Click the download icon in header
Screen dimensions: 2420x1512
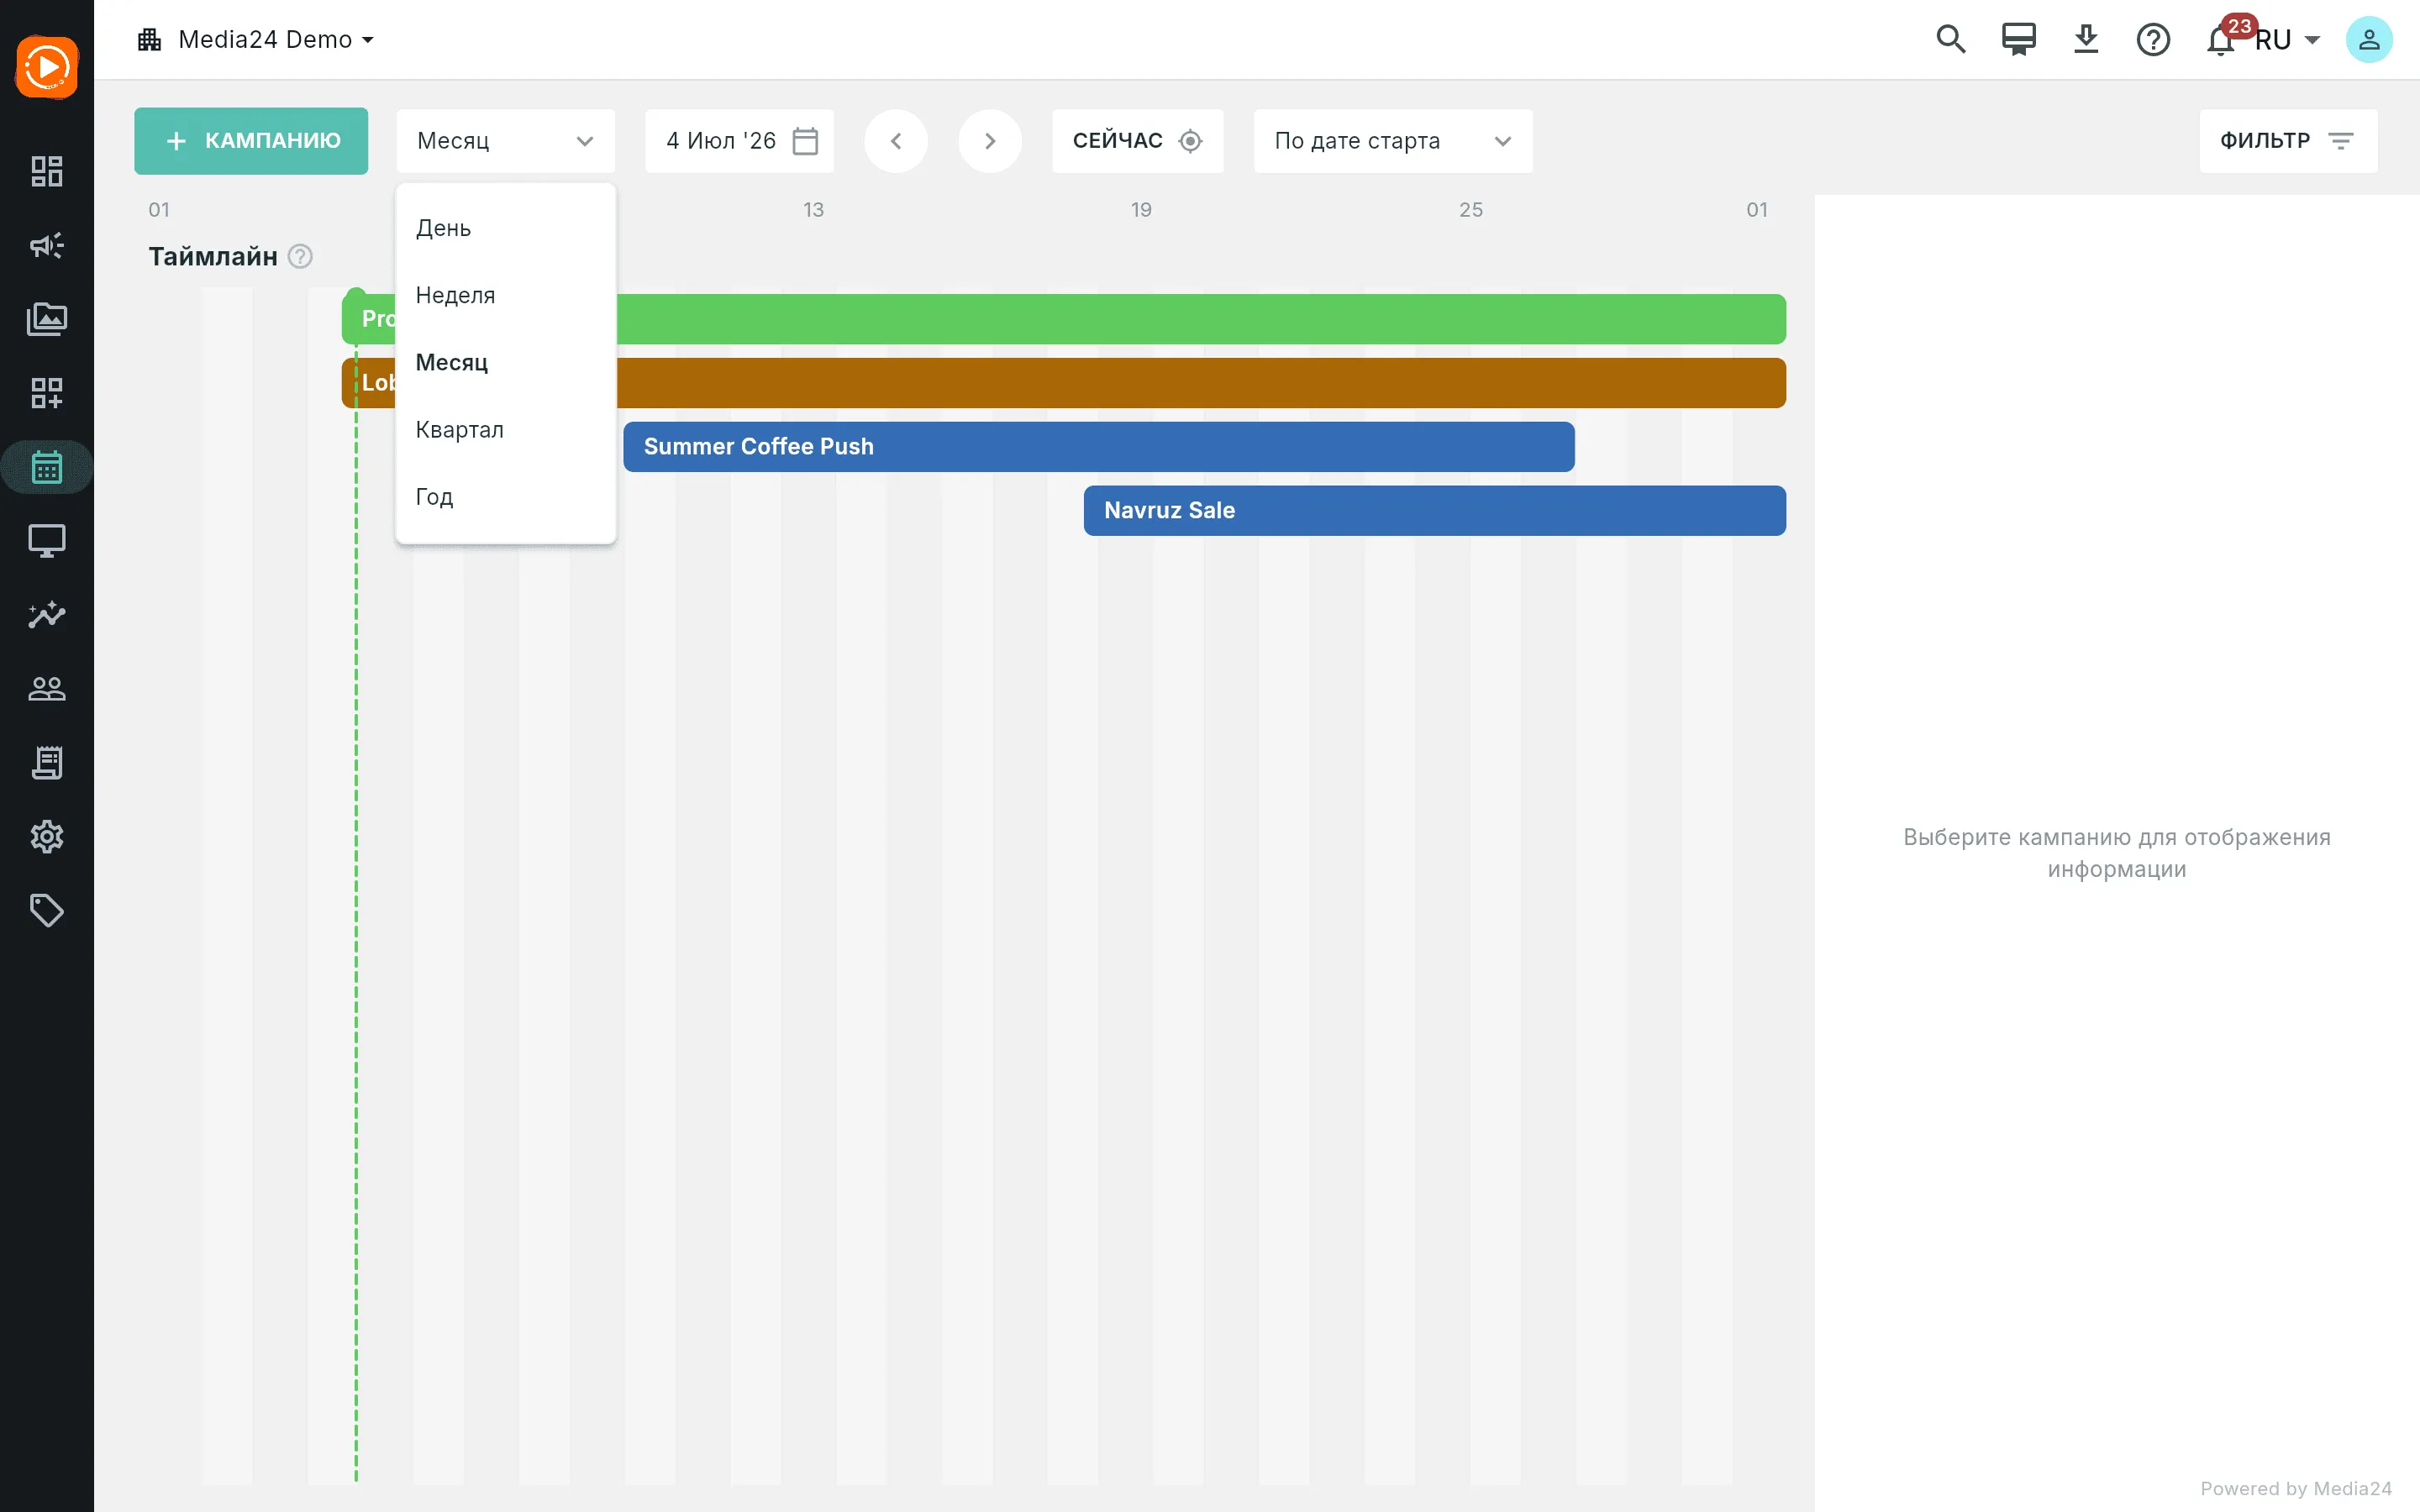2086,39
